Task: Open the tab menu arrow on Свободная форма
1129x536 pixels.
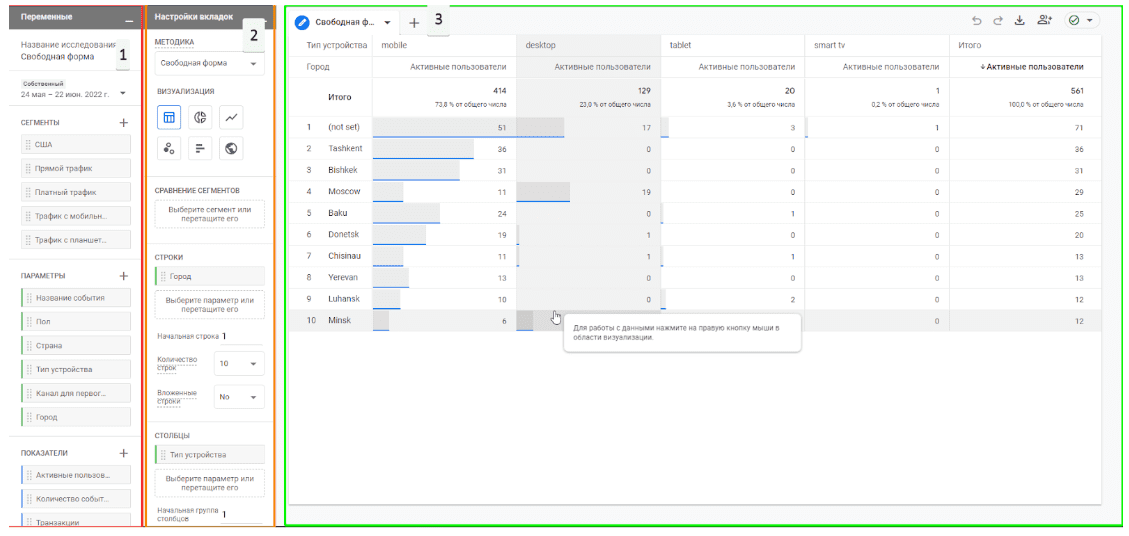Action: [387, 22]
